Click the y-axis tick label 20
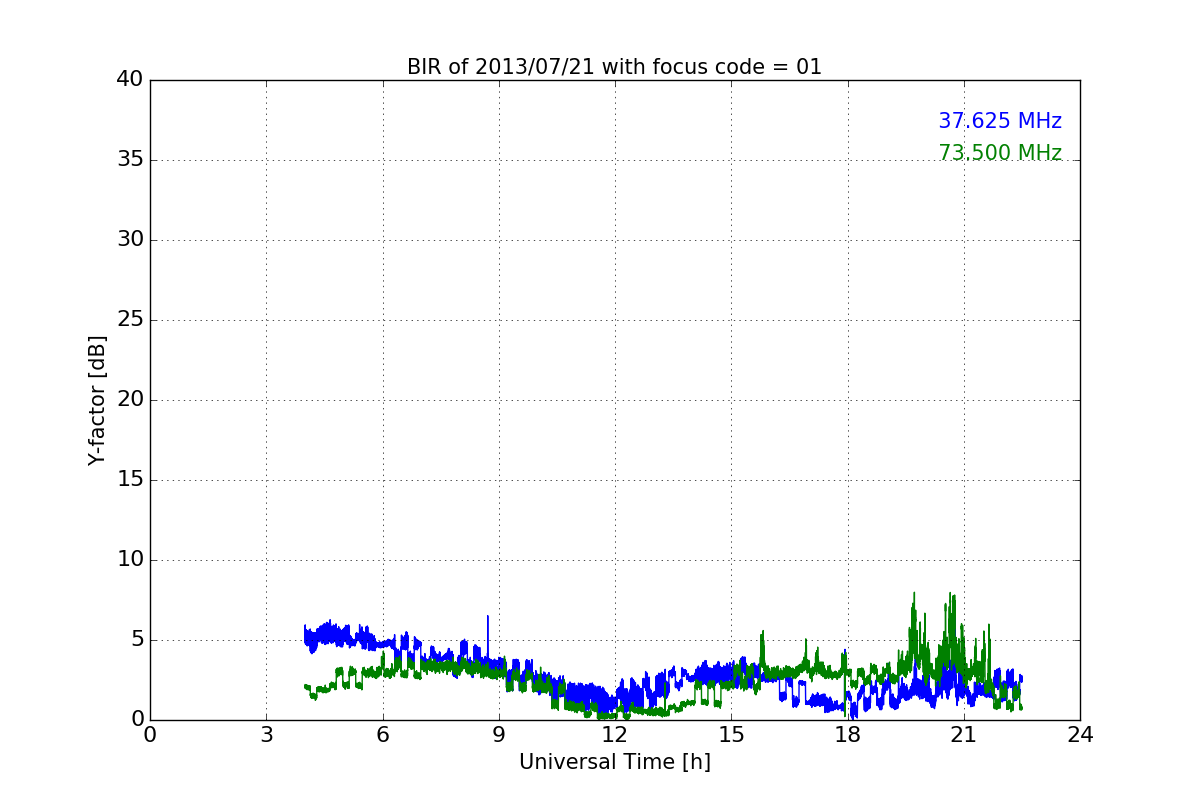 pos(129,400)
